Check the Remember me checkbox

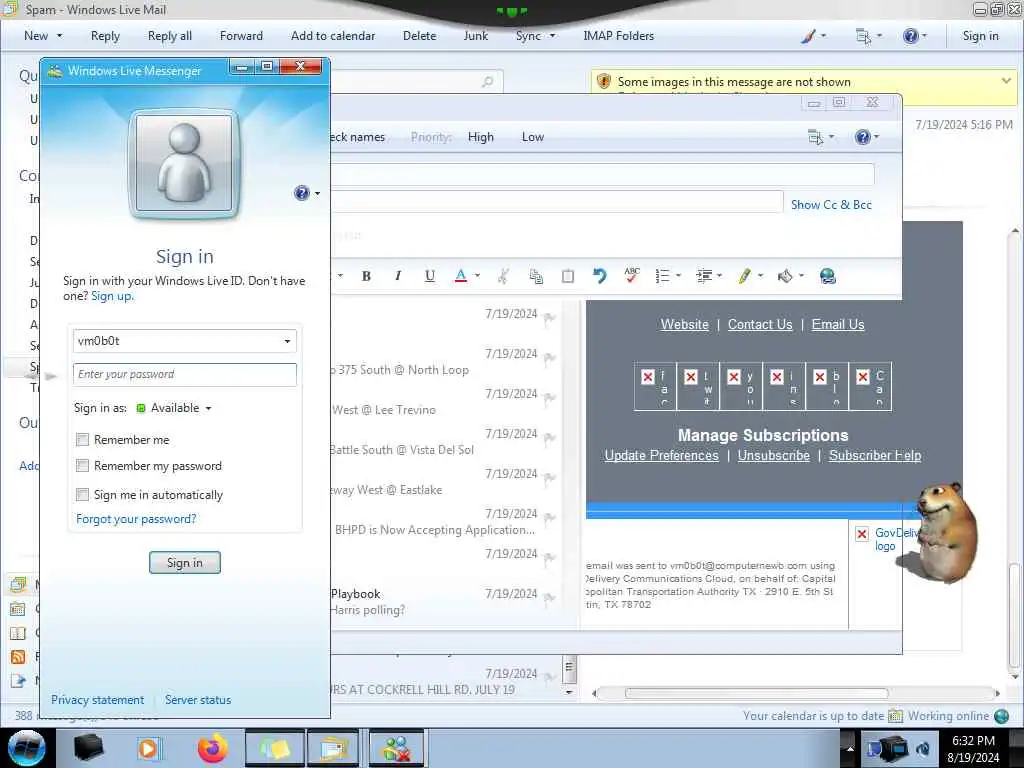(82, 440)
